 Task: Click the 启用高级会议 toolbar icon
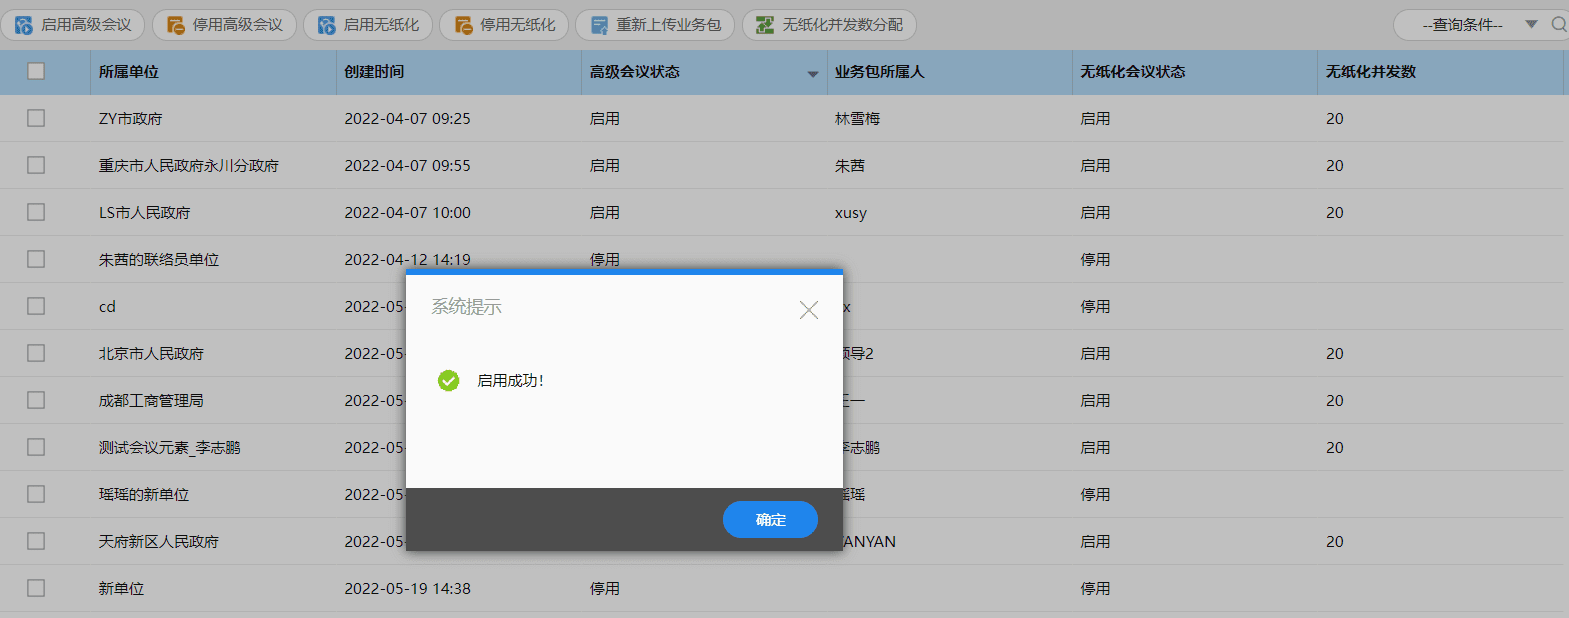(x=24, y=25)
